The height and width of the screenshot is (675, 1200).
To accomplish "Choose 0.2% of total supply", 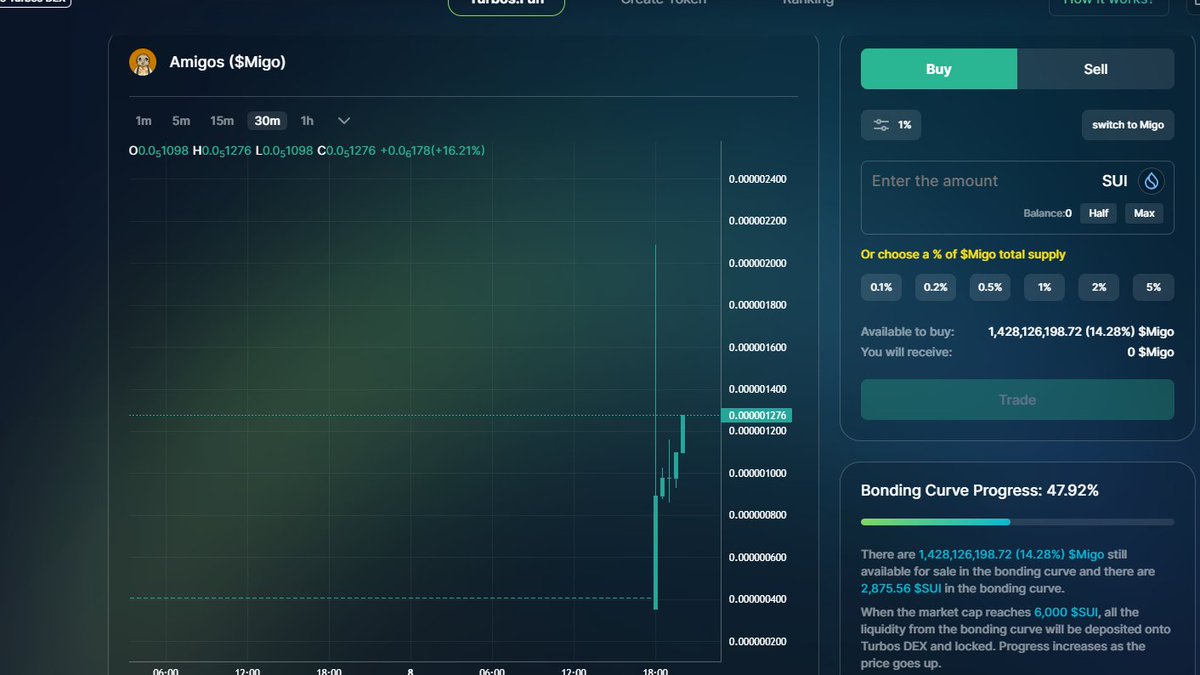I will click(x=936, y=287).
